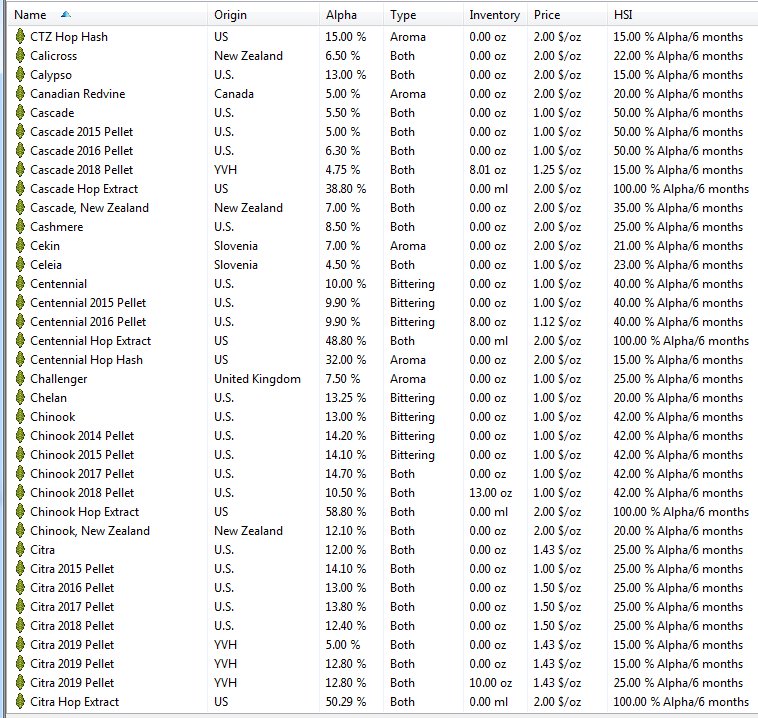Click the hop icon beside Citra 2015 Pellet

coord(20,569)
